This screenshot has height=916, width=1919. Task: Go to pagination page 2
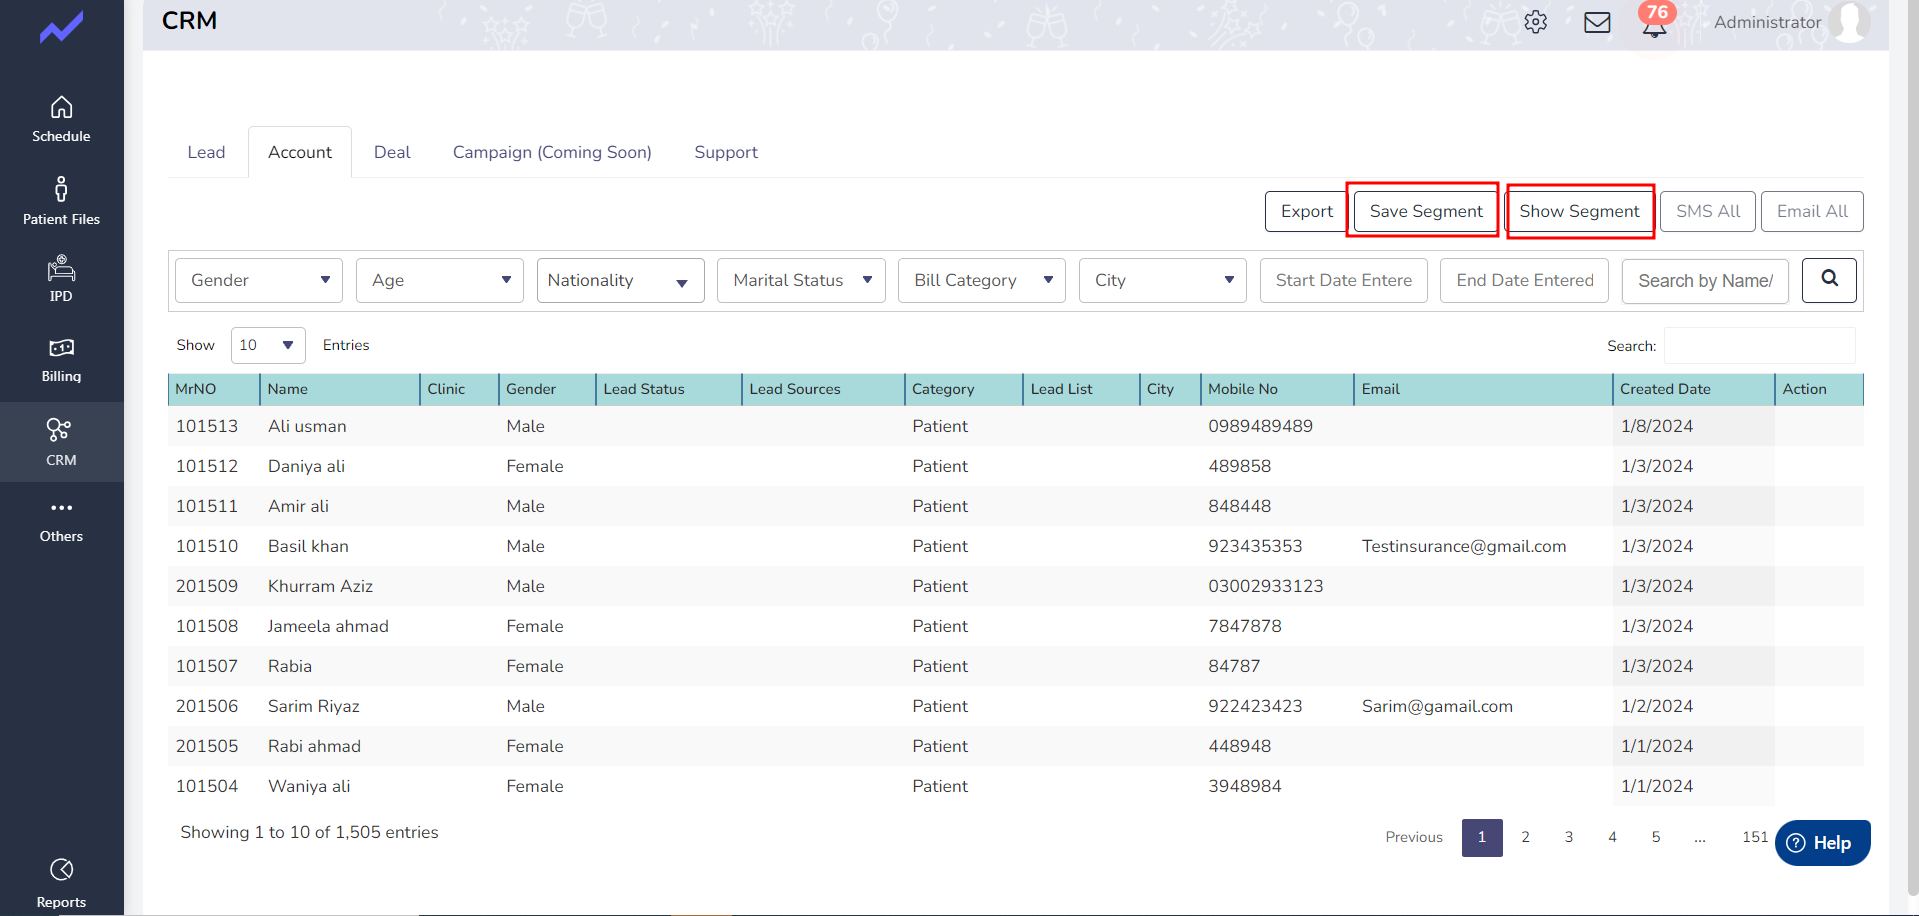click(1525, 837)
